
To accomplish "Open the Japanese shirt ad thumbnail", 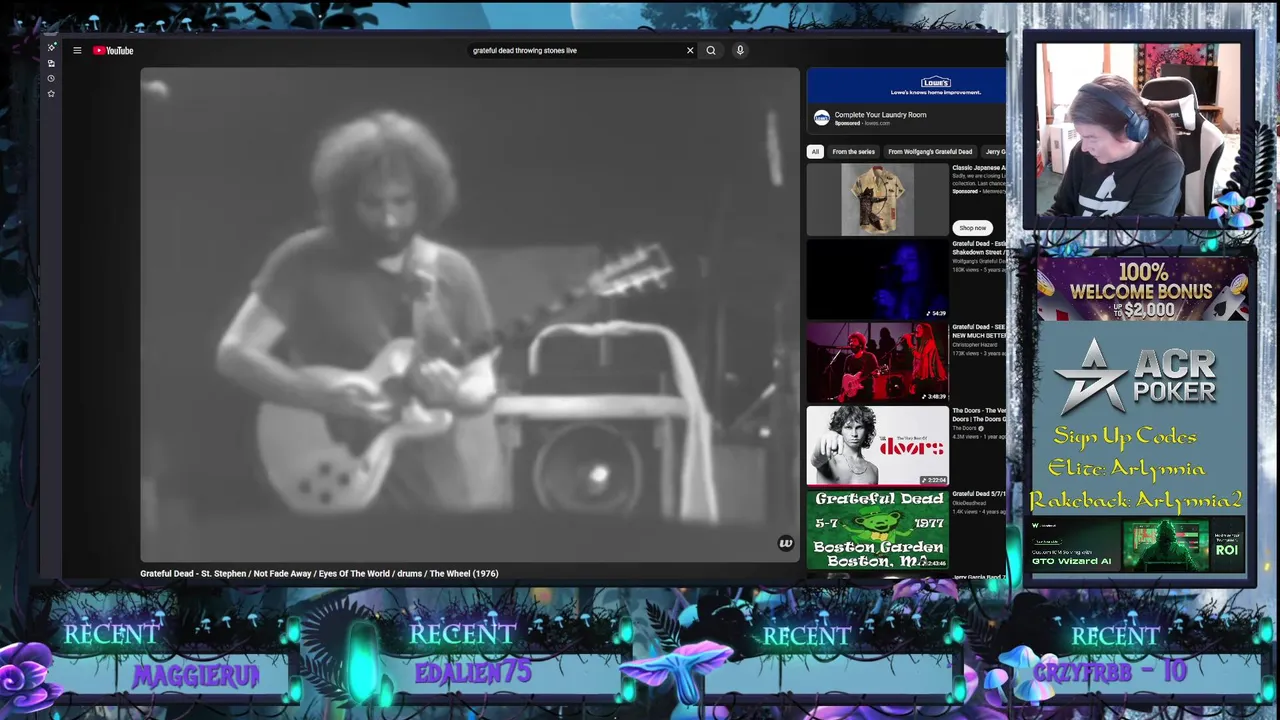I will coord(877,200).
